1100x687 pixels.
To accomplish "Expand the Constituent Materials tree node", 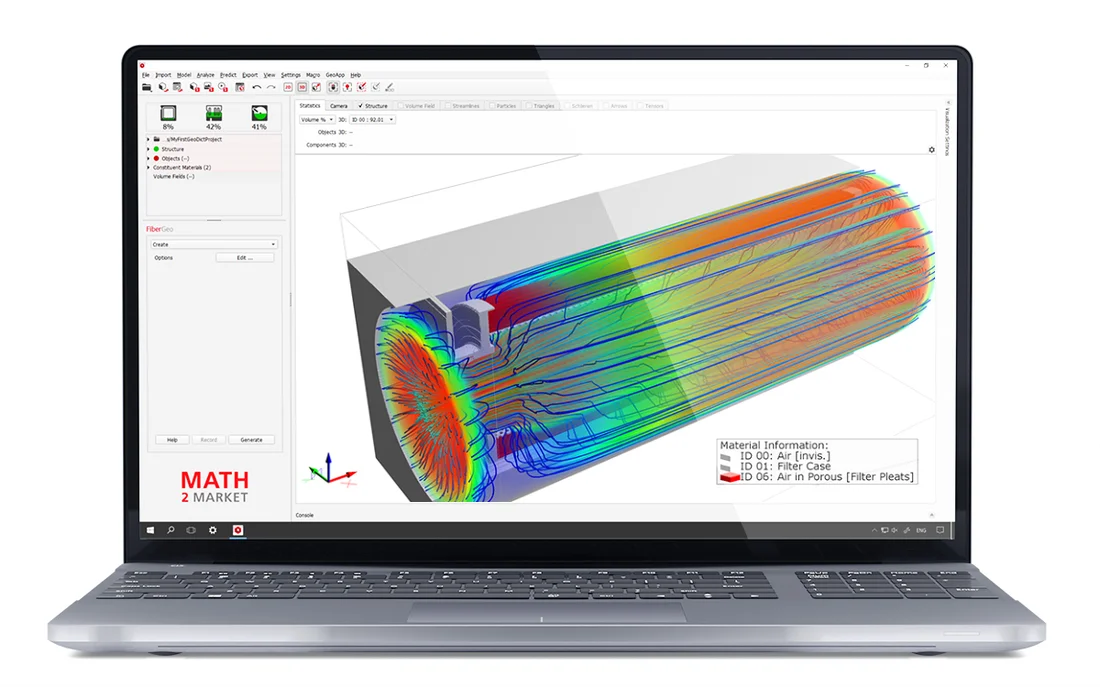I will click(x=148, y=167).
